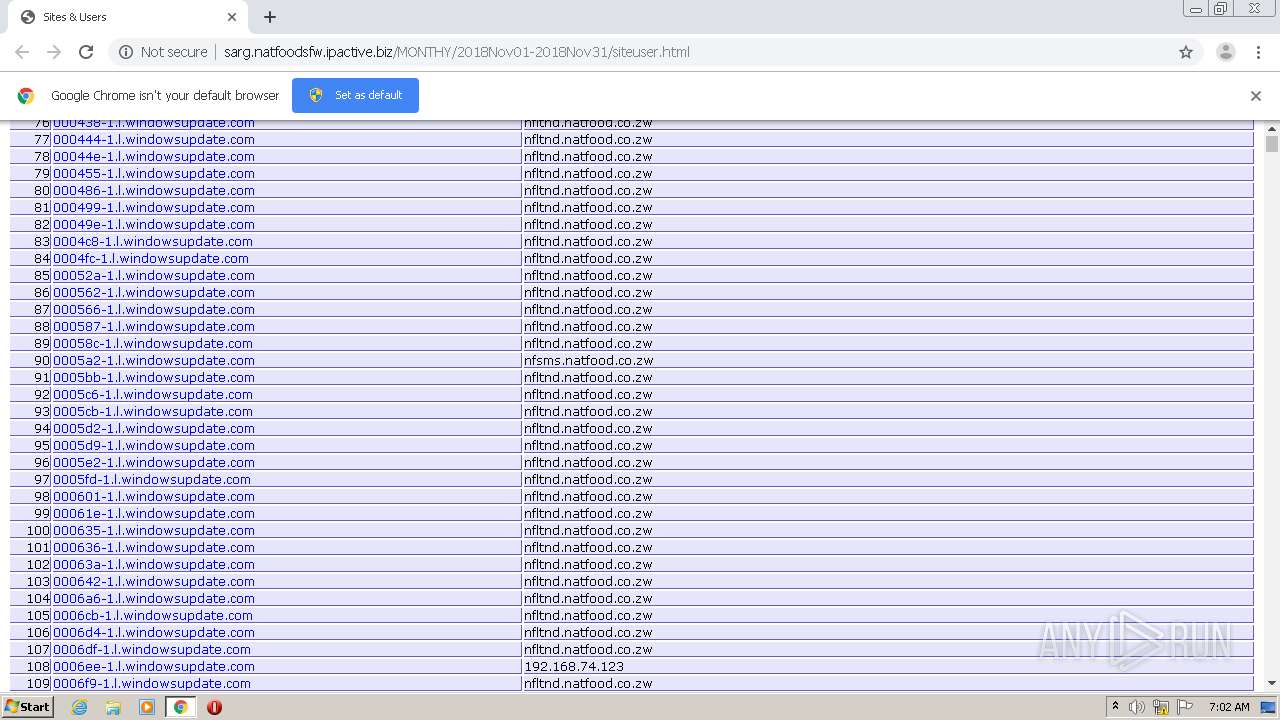Open link 000499-1.l.windowsupdate.com
The width and height of the screenshot is (1280, 720).
[154, 207]
